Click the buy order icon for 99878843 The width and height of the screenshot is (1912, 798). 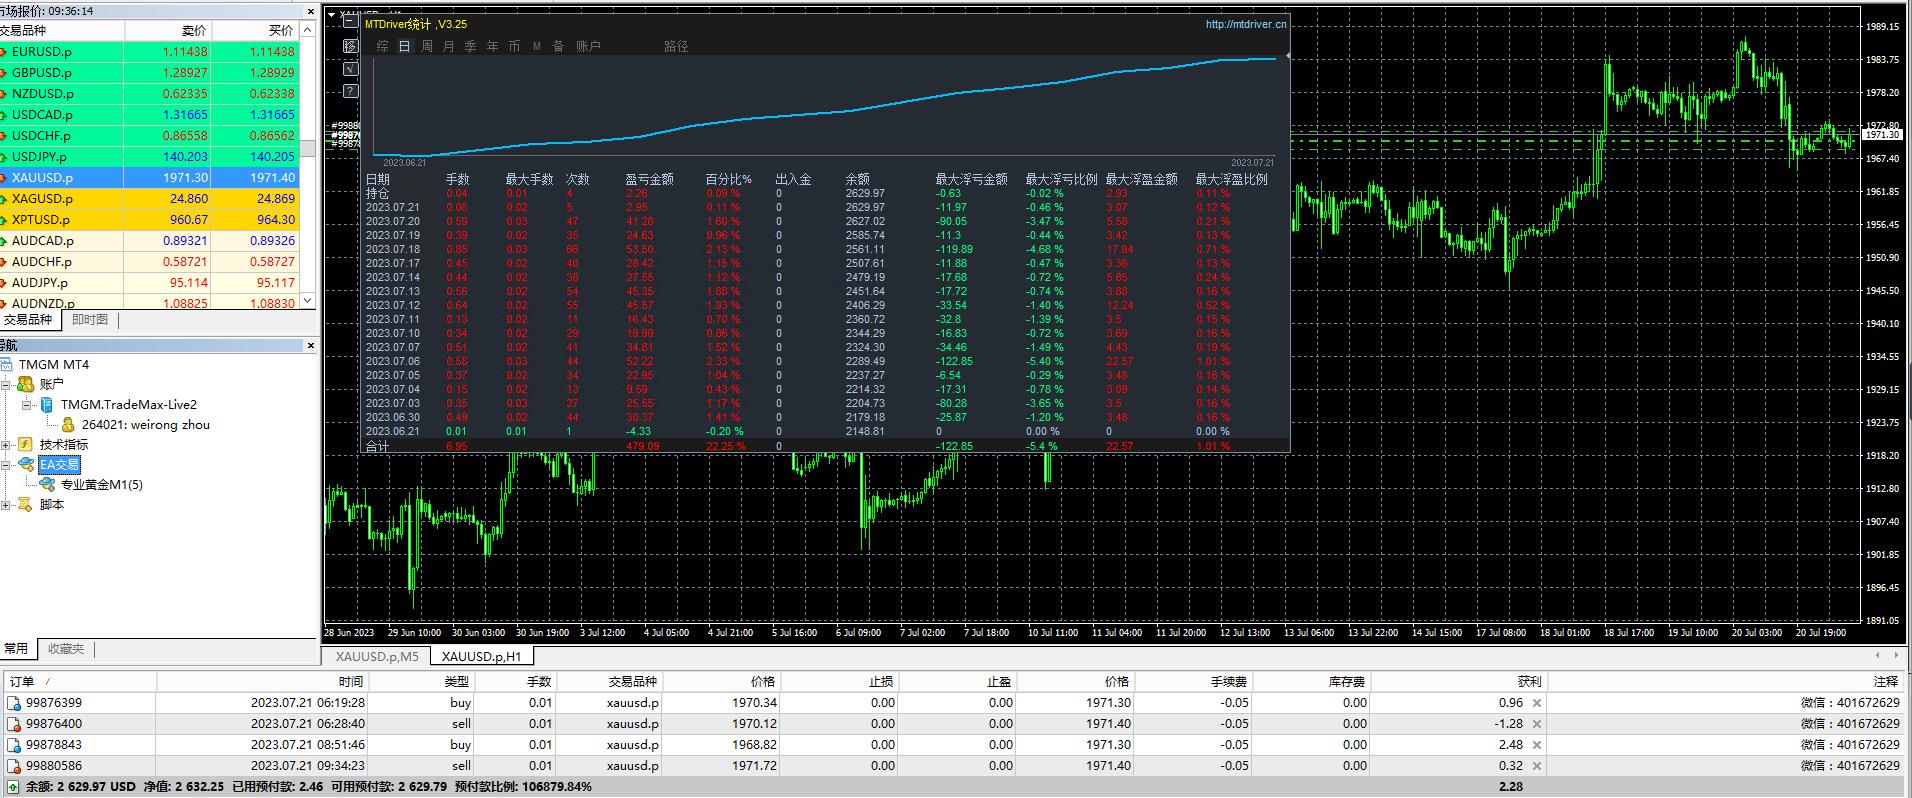[14, 745]
